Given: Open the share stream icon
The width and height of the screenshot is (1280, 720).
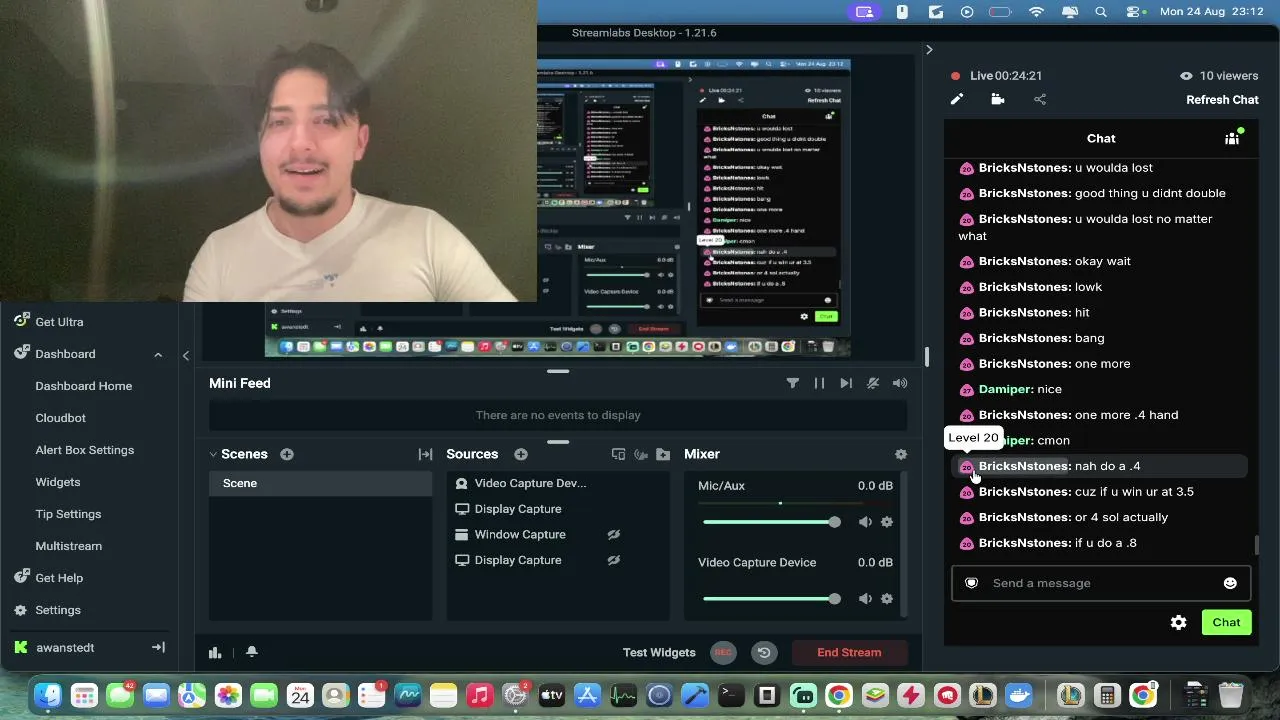Looking at the screenshot, I should [1040, 99].
